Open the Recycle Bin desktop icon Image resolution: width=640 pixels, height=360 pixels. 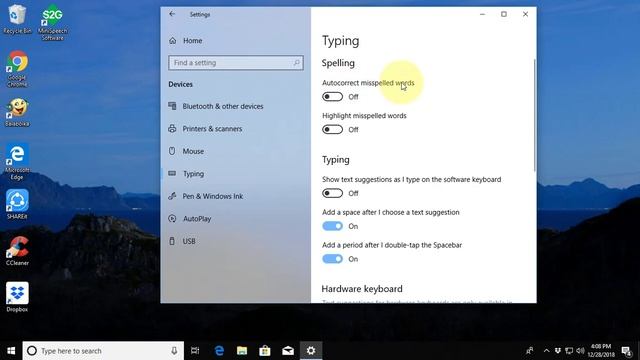(17, 19)
